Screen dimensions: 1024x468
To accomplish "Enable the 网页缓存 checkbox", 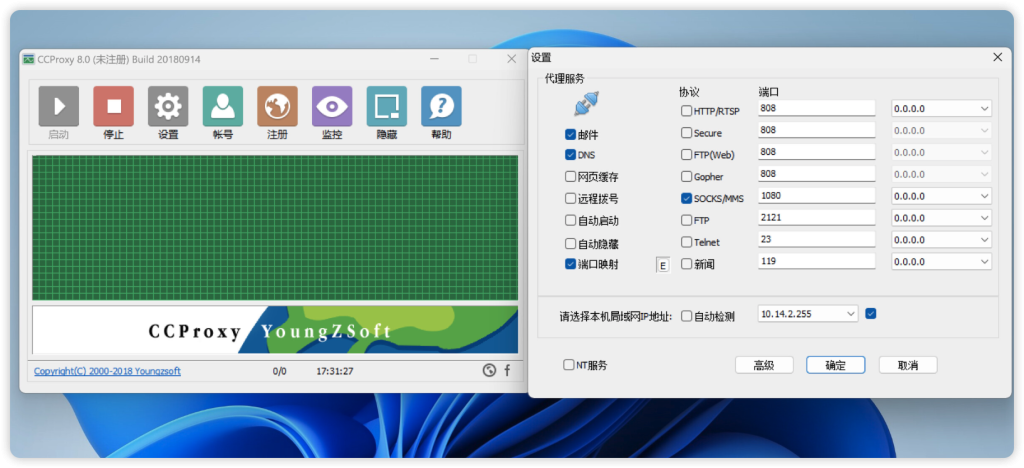I will 570,177.
